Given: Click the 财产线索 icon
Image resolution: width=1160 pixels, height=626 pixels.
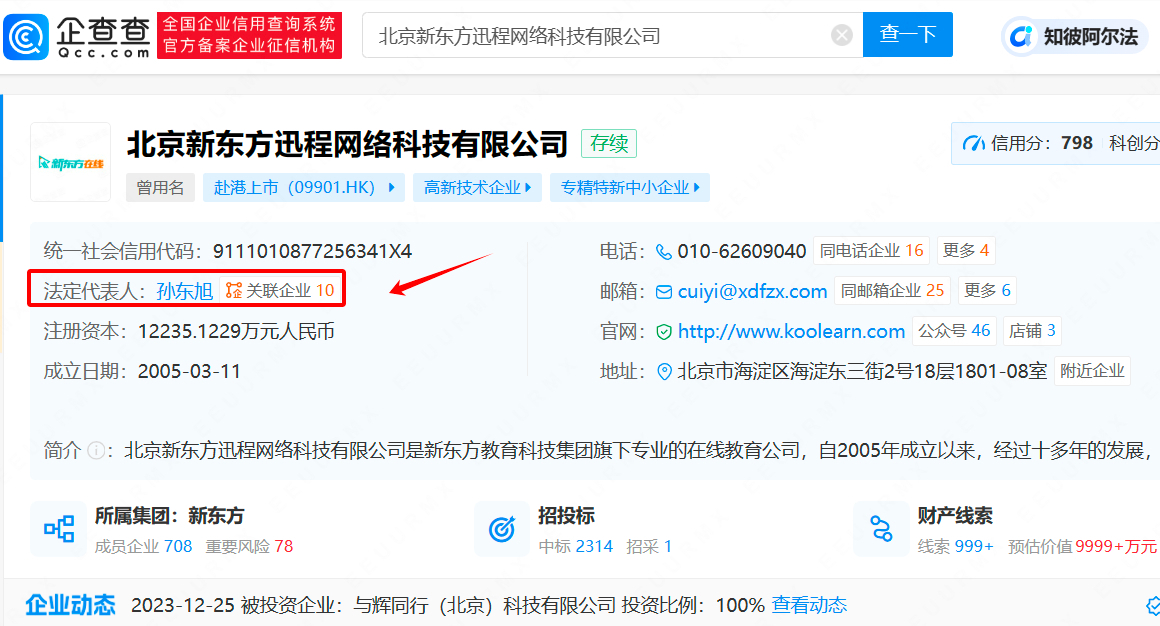Looking at the screenshot, I should (881, 529).
